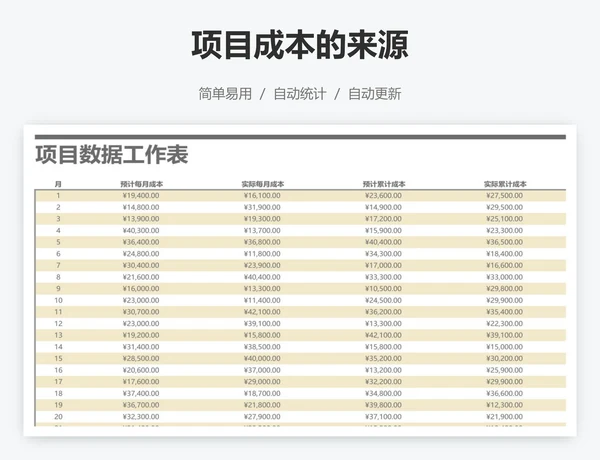Click ¥11,400.00 in month 10 实际每月成本
This screenshot has height=460, width=600.
(262, 300)
